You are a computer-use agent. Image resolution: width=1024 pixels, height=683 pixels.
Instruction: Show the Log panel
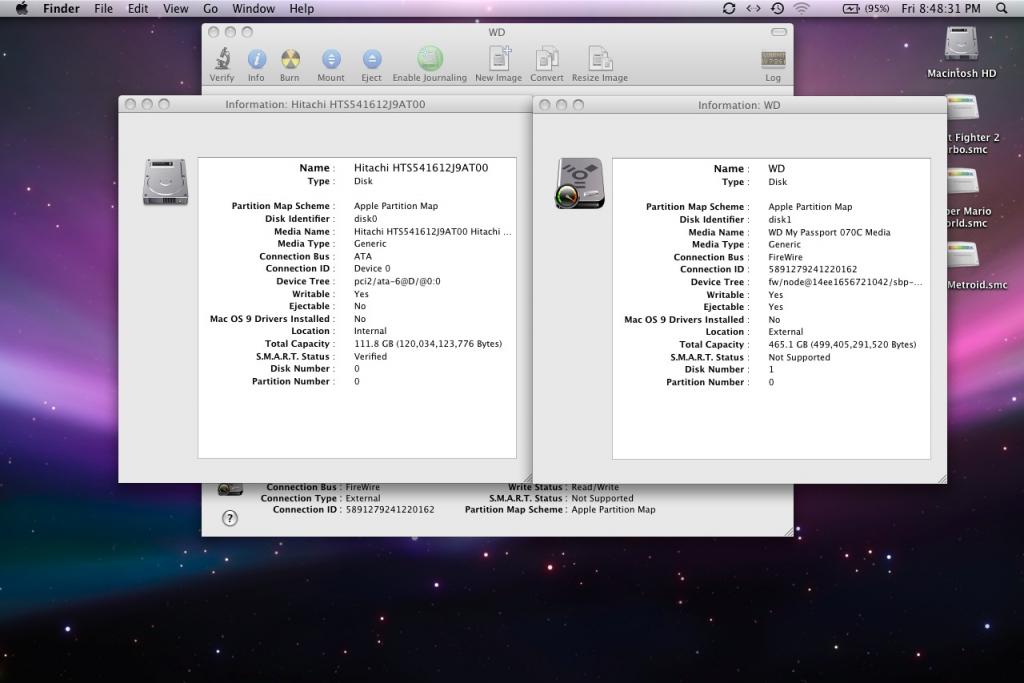point(773,60)
